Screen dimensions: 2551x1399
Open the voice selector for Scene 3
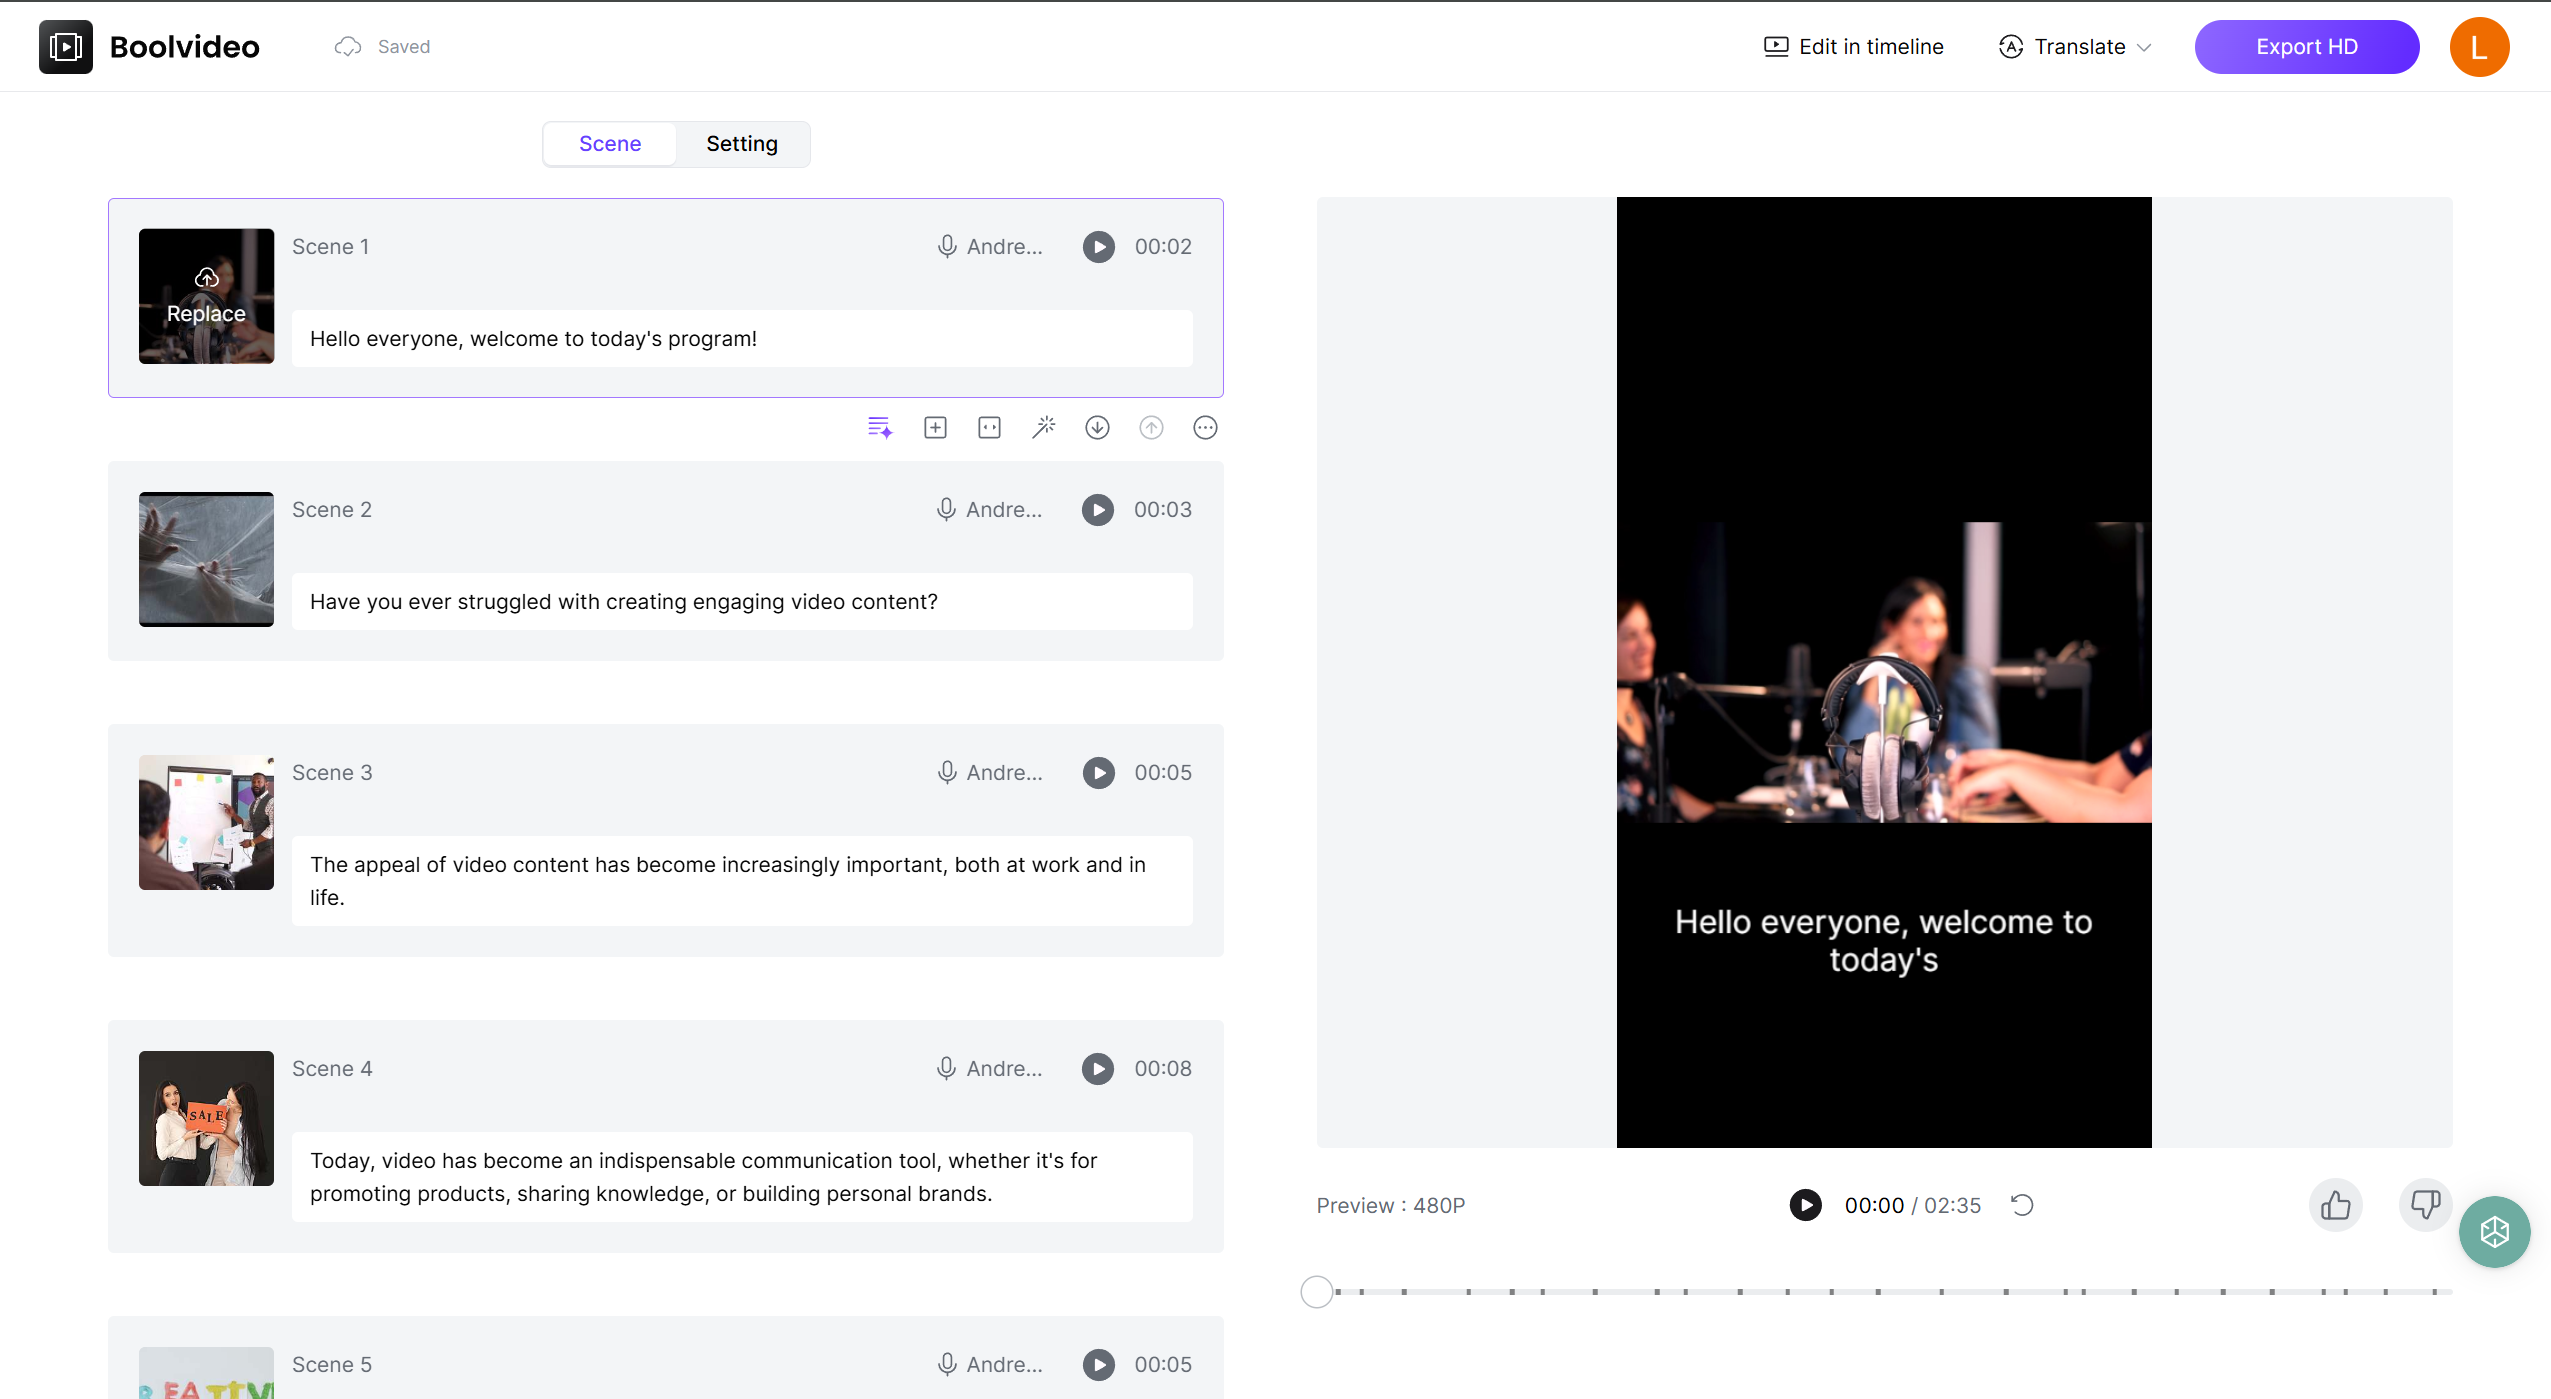(x=990, y=773)
